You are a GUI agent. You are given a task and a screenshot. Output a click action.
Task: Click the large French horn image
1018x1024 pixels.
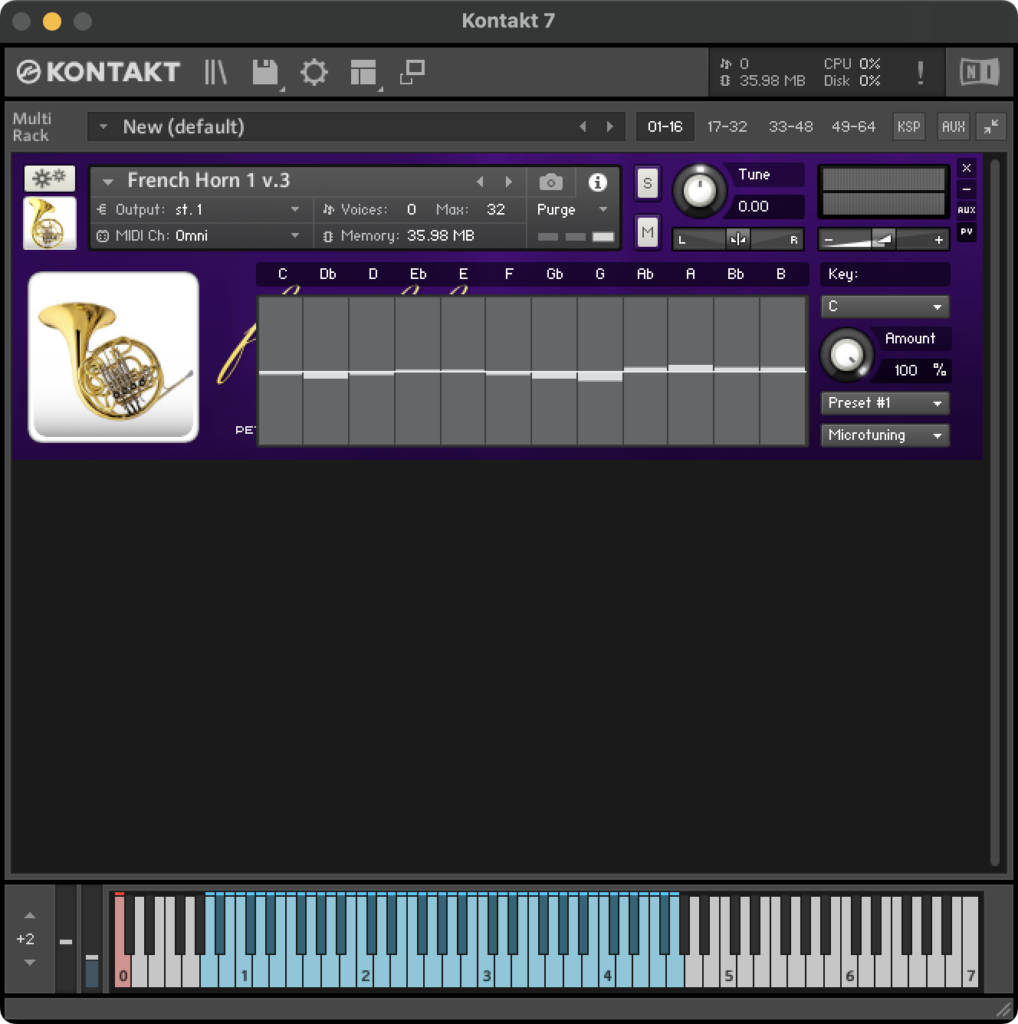[114, 357]
